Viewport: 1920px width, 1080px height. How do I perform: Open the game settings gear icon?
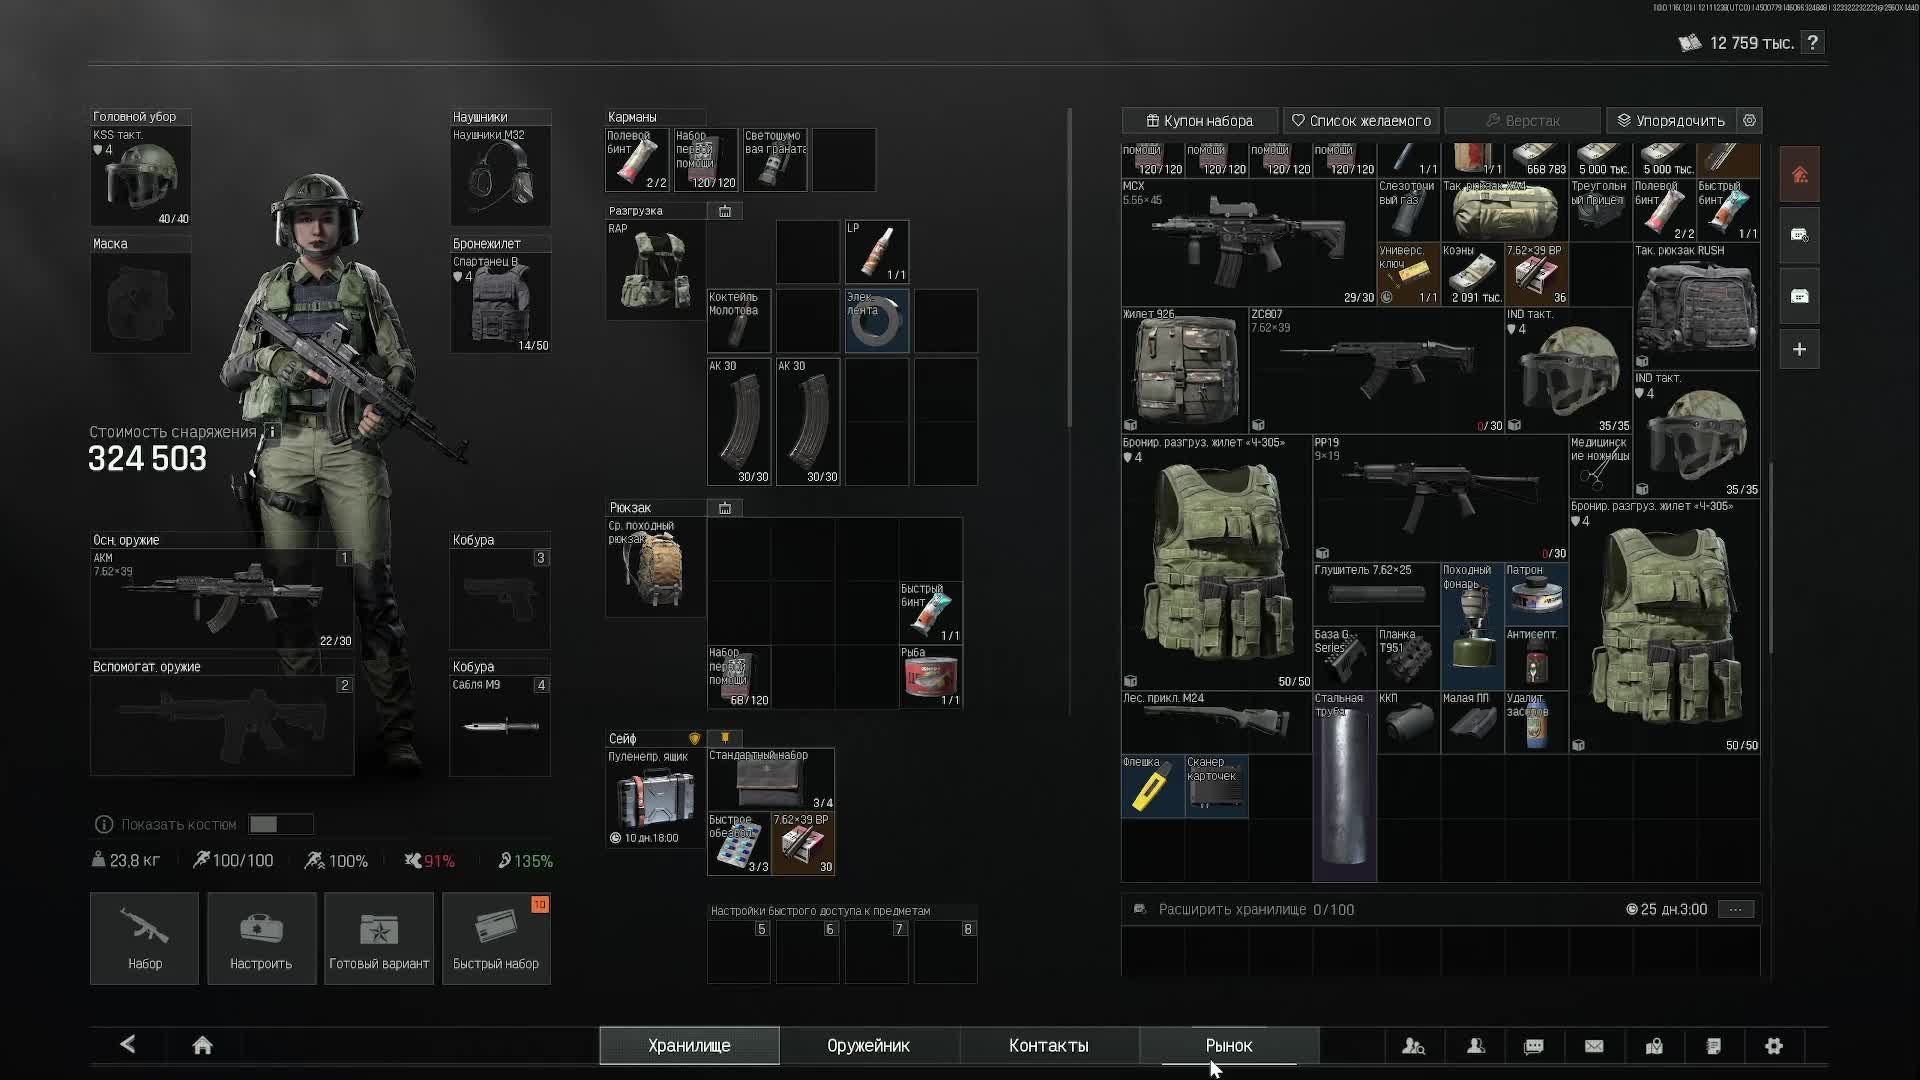(x=1774, y=1046)
